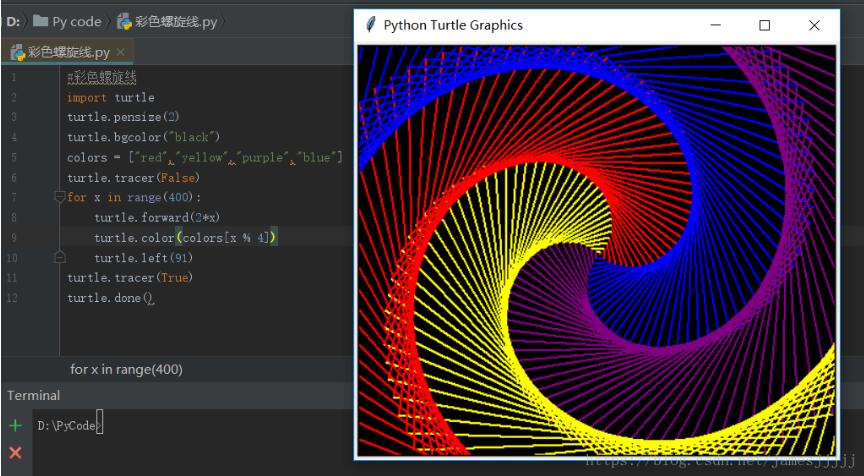Viewport: 864px width, 476px height.
Task: Maximize the Python Turtle Graphics window
Action: [764, 25]
